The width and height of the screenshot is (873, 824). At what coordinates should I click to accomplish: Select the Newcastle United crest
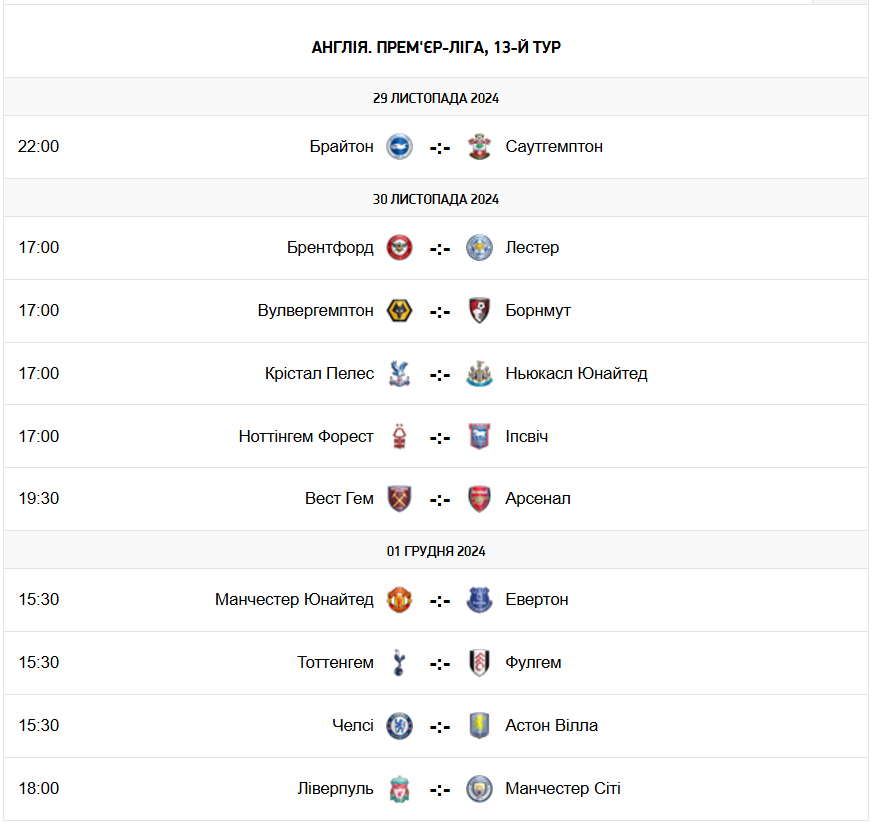click(x=479, y=374)
